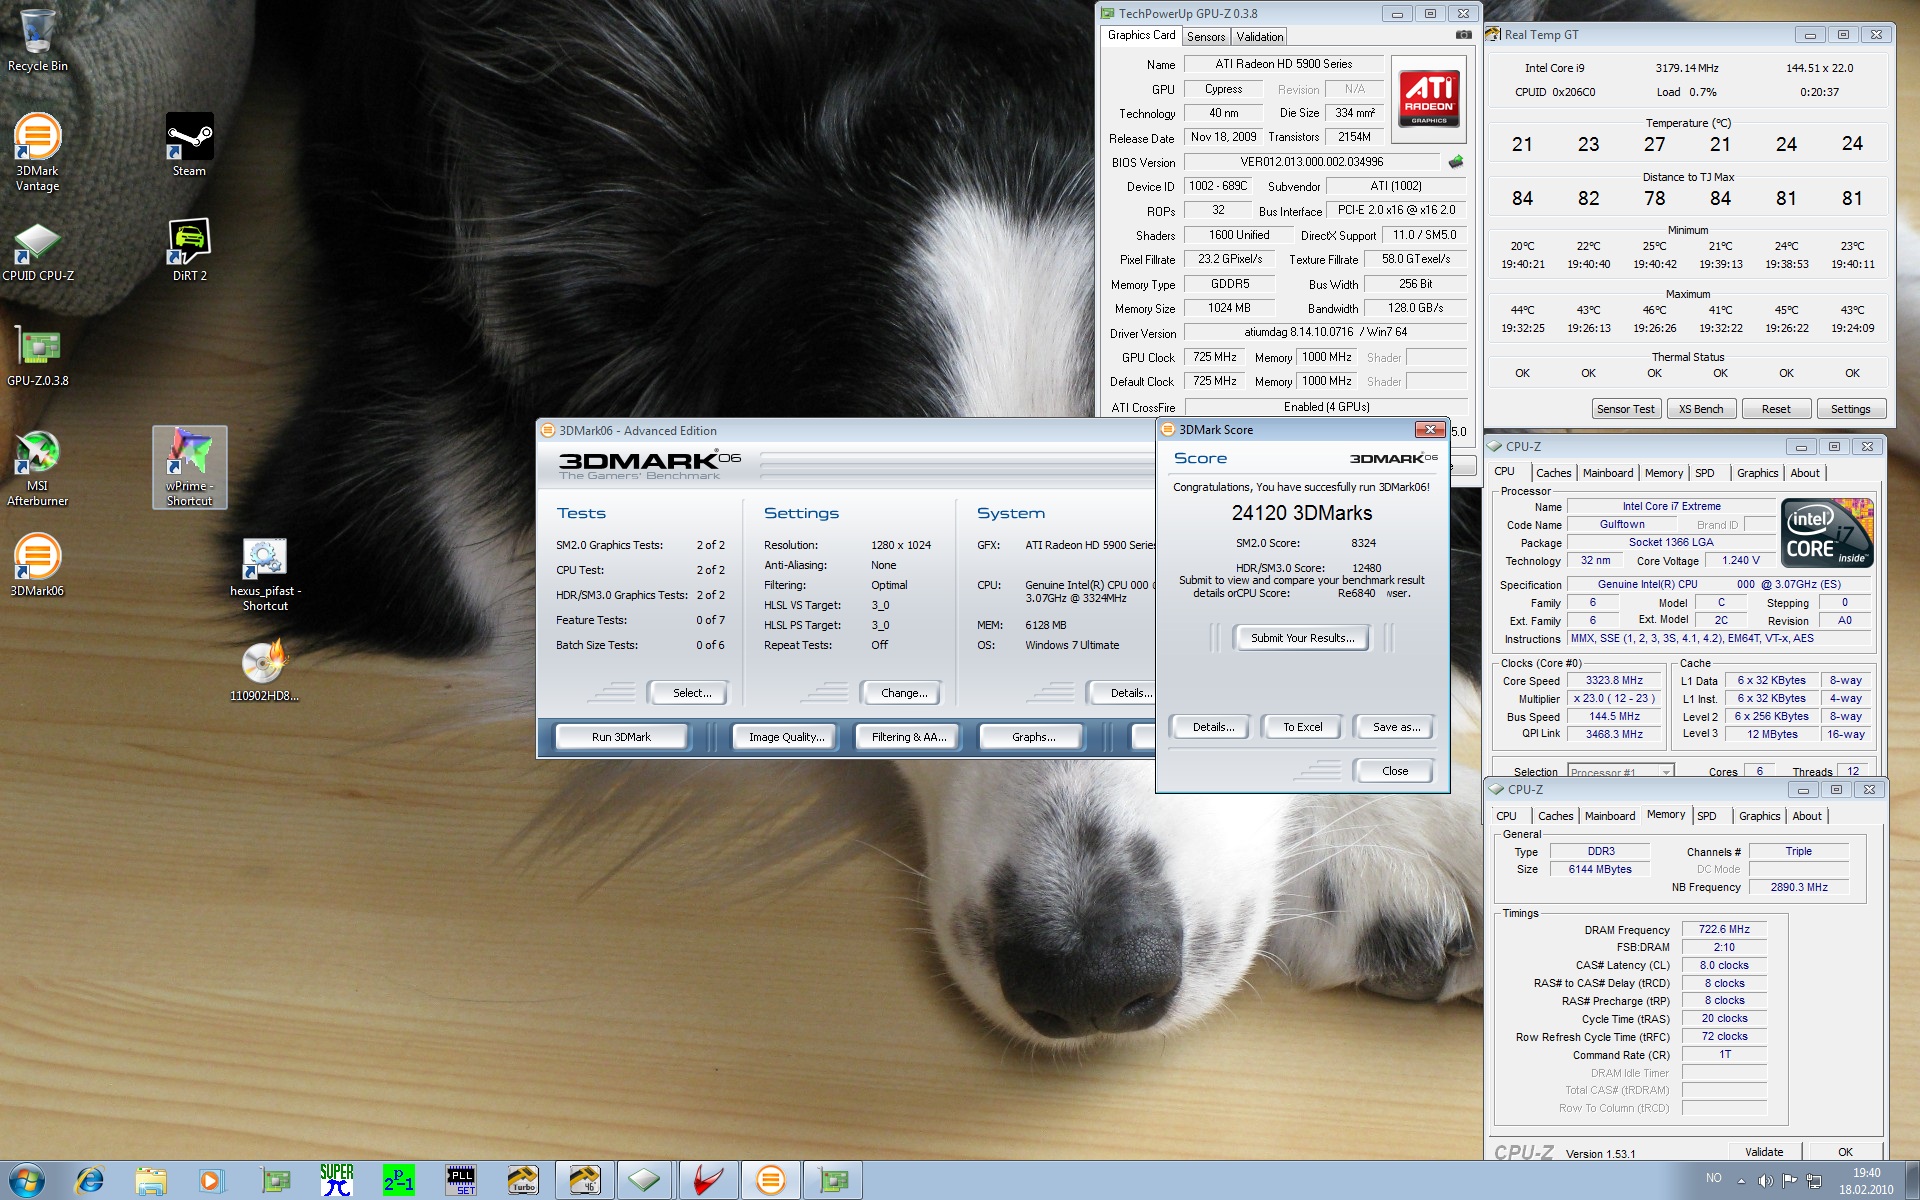Switch to the CPU-Z chip taskbar button
Image resolution: width=1920 pixels, height=1200 pixels.
[645, 1181]
